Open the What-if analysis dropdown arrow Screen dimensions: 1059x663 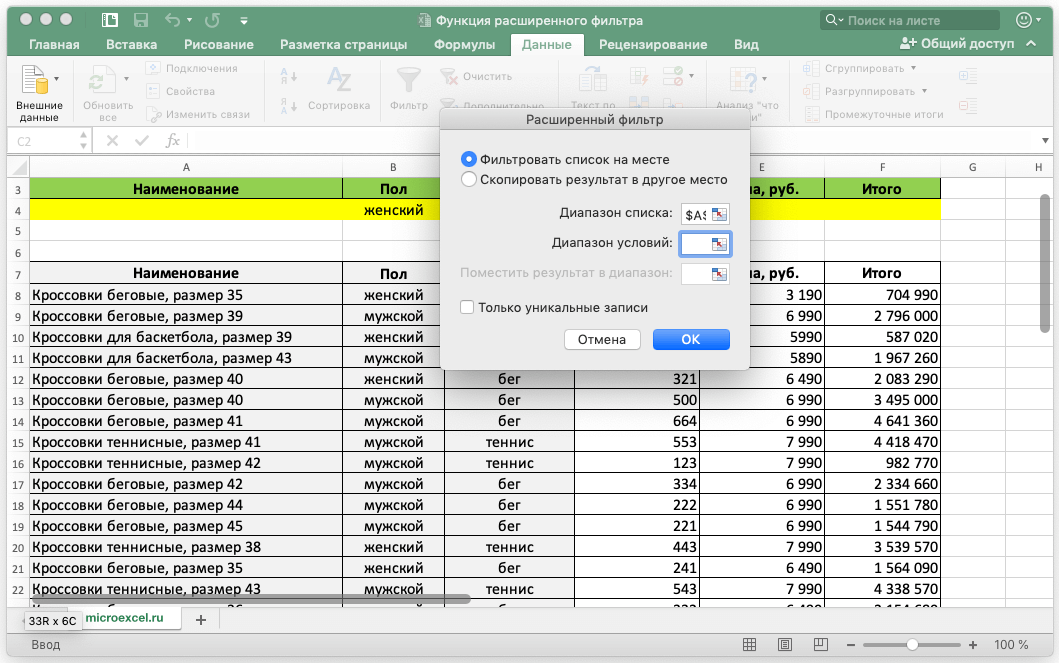click(765, 79)
